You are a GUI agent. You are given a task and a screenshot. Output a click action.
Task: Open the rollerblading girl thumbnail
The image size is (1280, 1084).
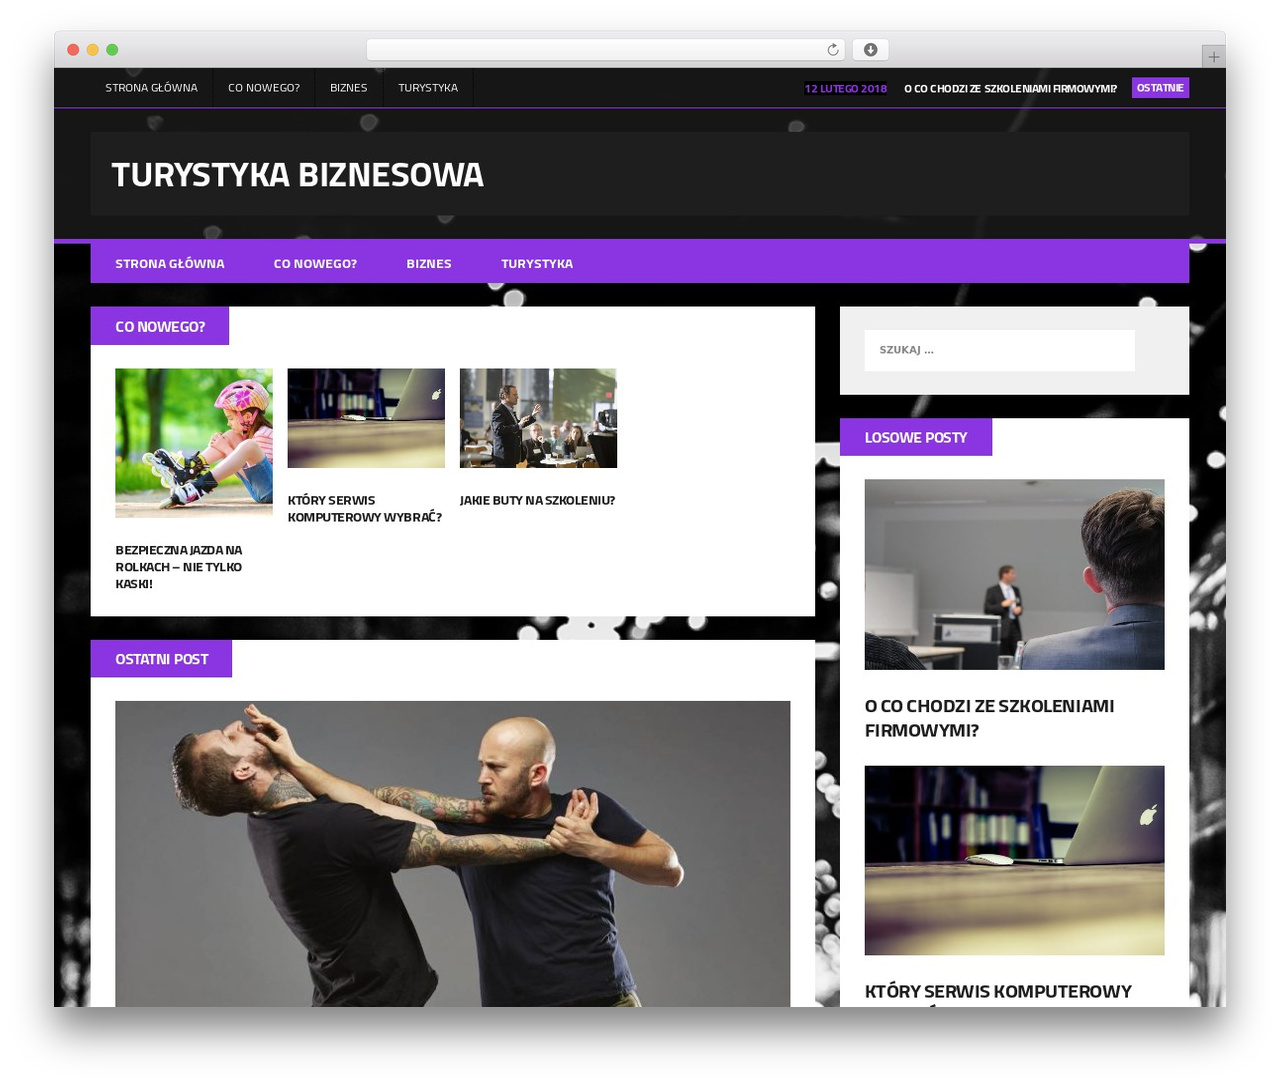pyautogui.click(x=194, y=443)
